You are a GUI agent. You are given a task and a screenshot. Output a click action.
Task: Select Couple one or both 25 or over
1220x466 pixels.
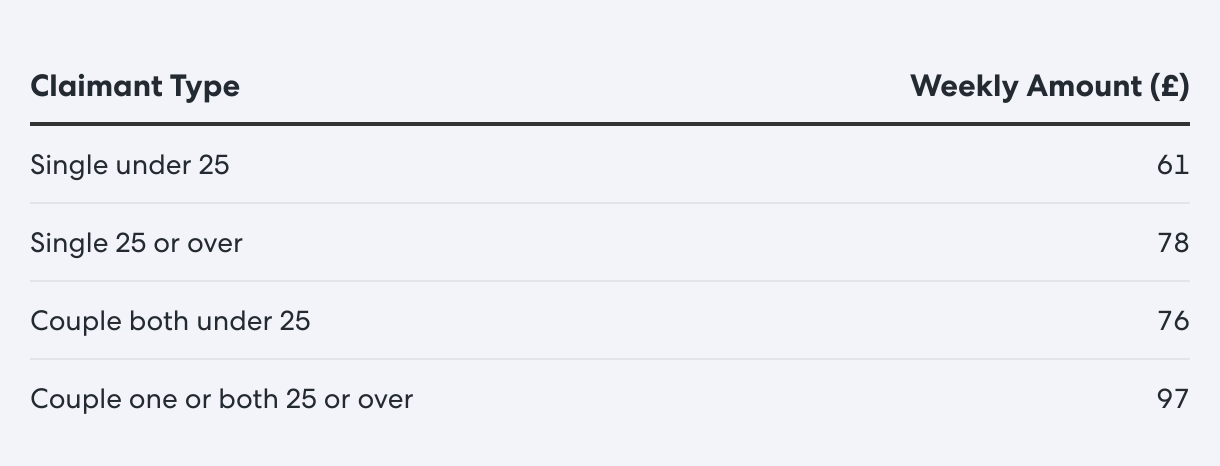point(222,398)
